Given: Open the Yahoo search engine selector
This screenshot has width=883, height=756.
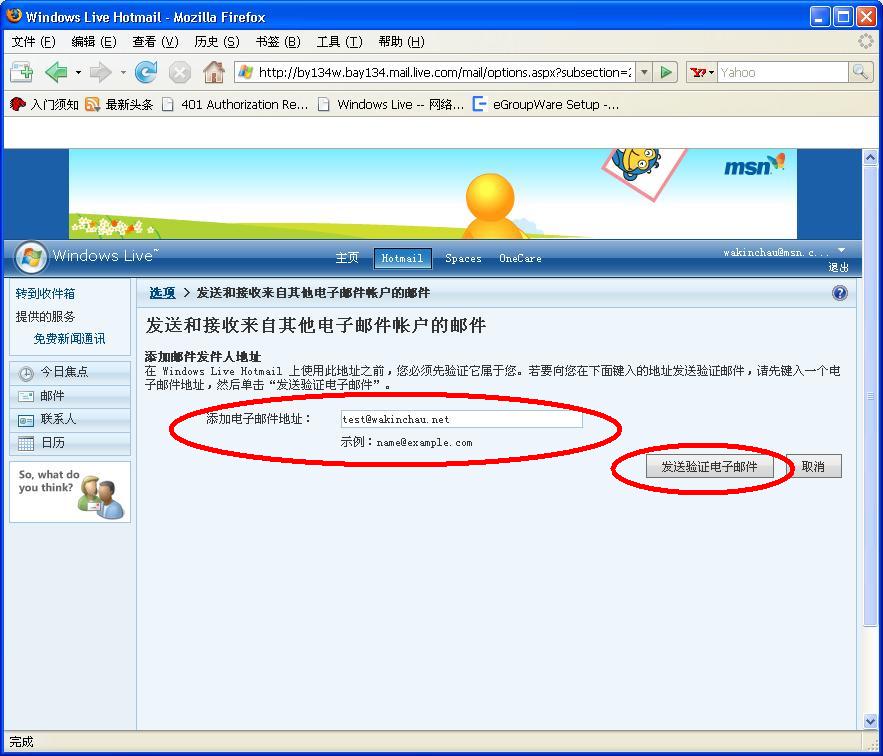Looking at the screenshot, I should [x=702, y=72].
